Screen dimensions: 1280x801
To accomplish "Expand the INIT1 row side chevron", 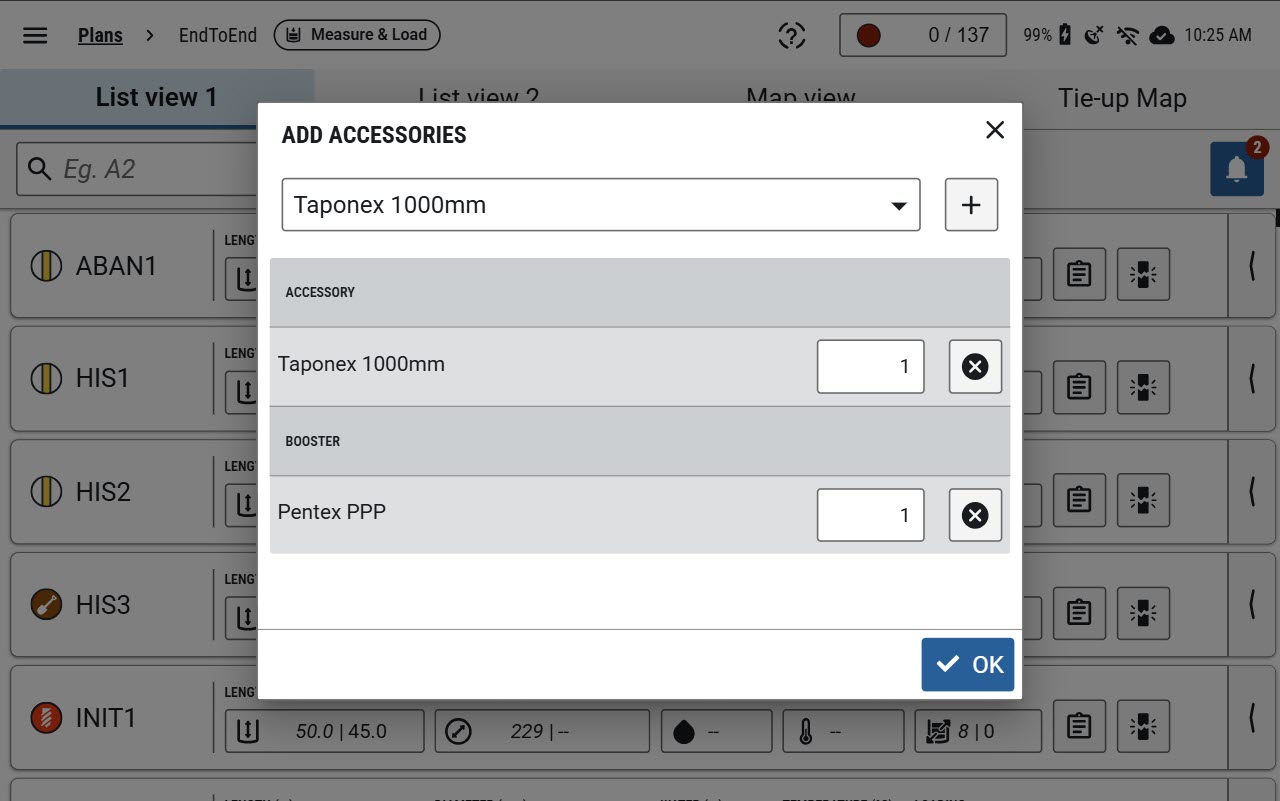I will tap(1252, 718).
